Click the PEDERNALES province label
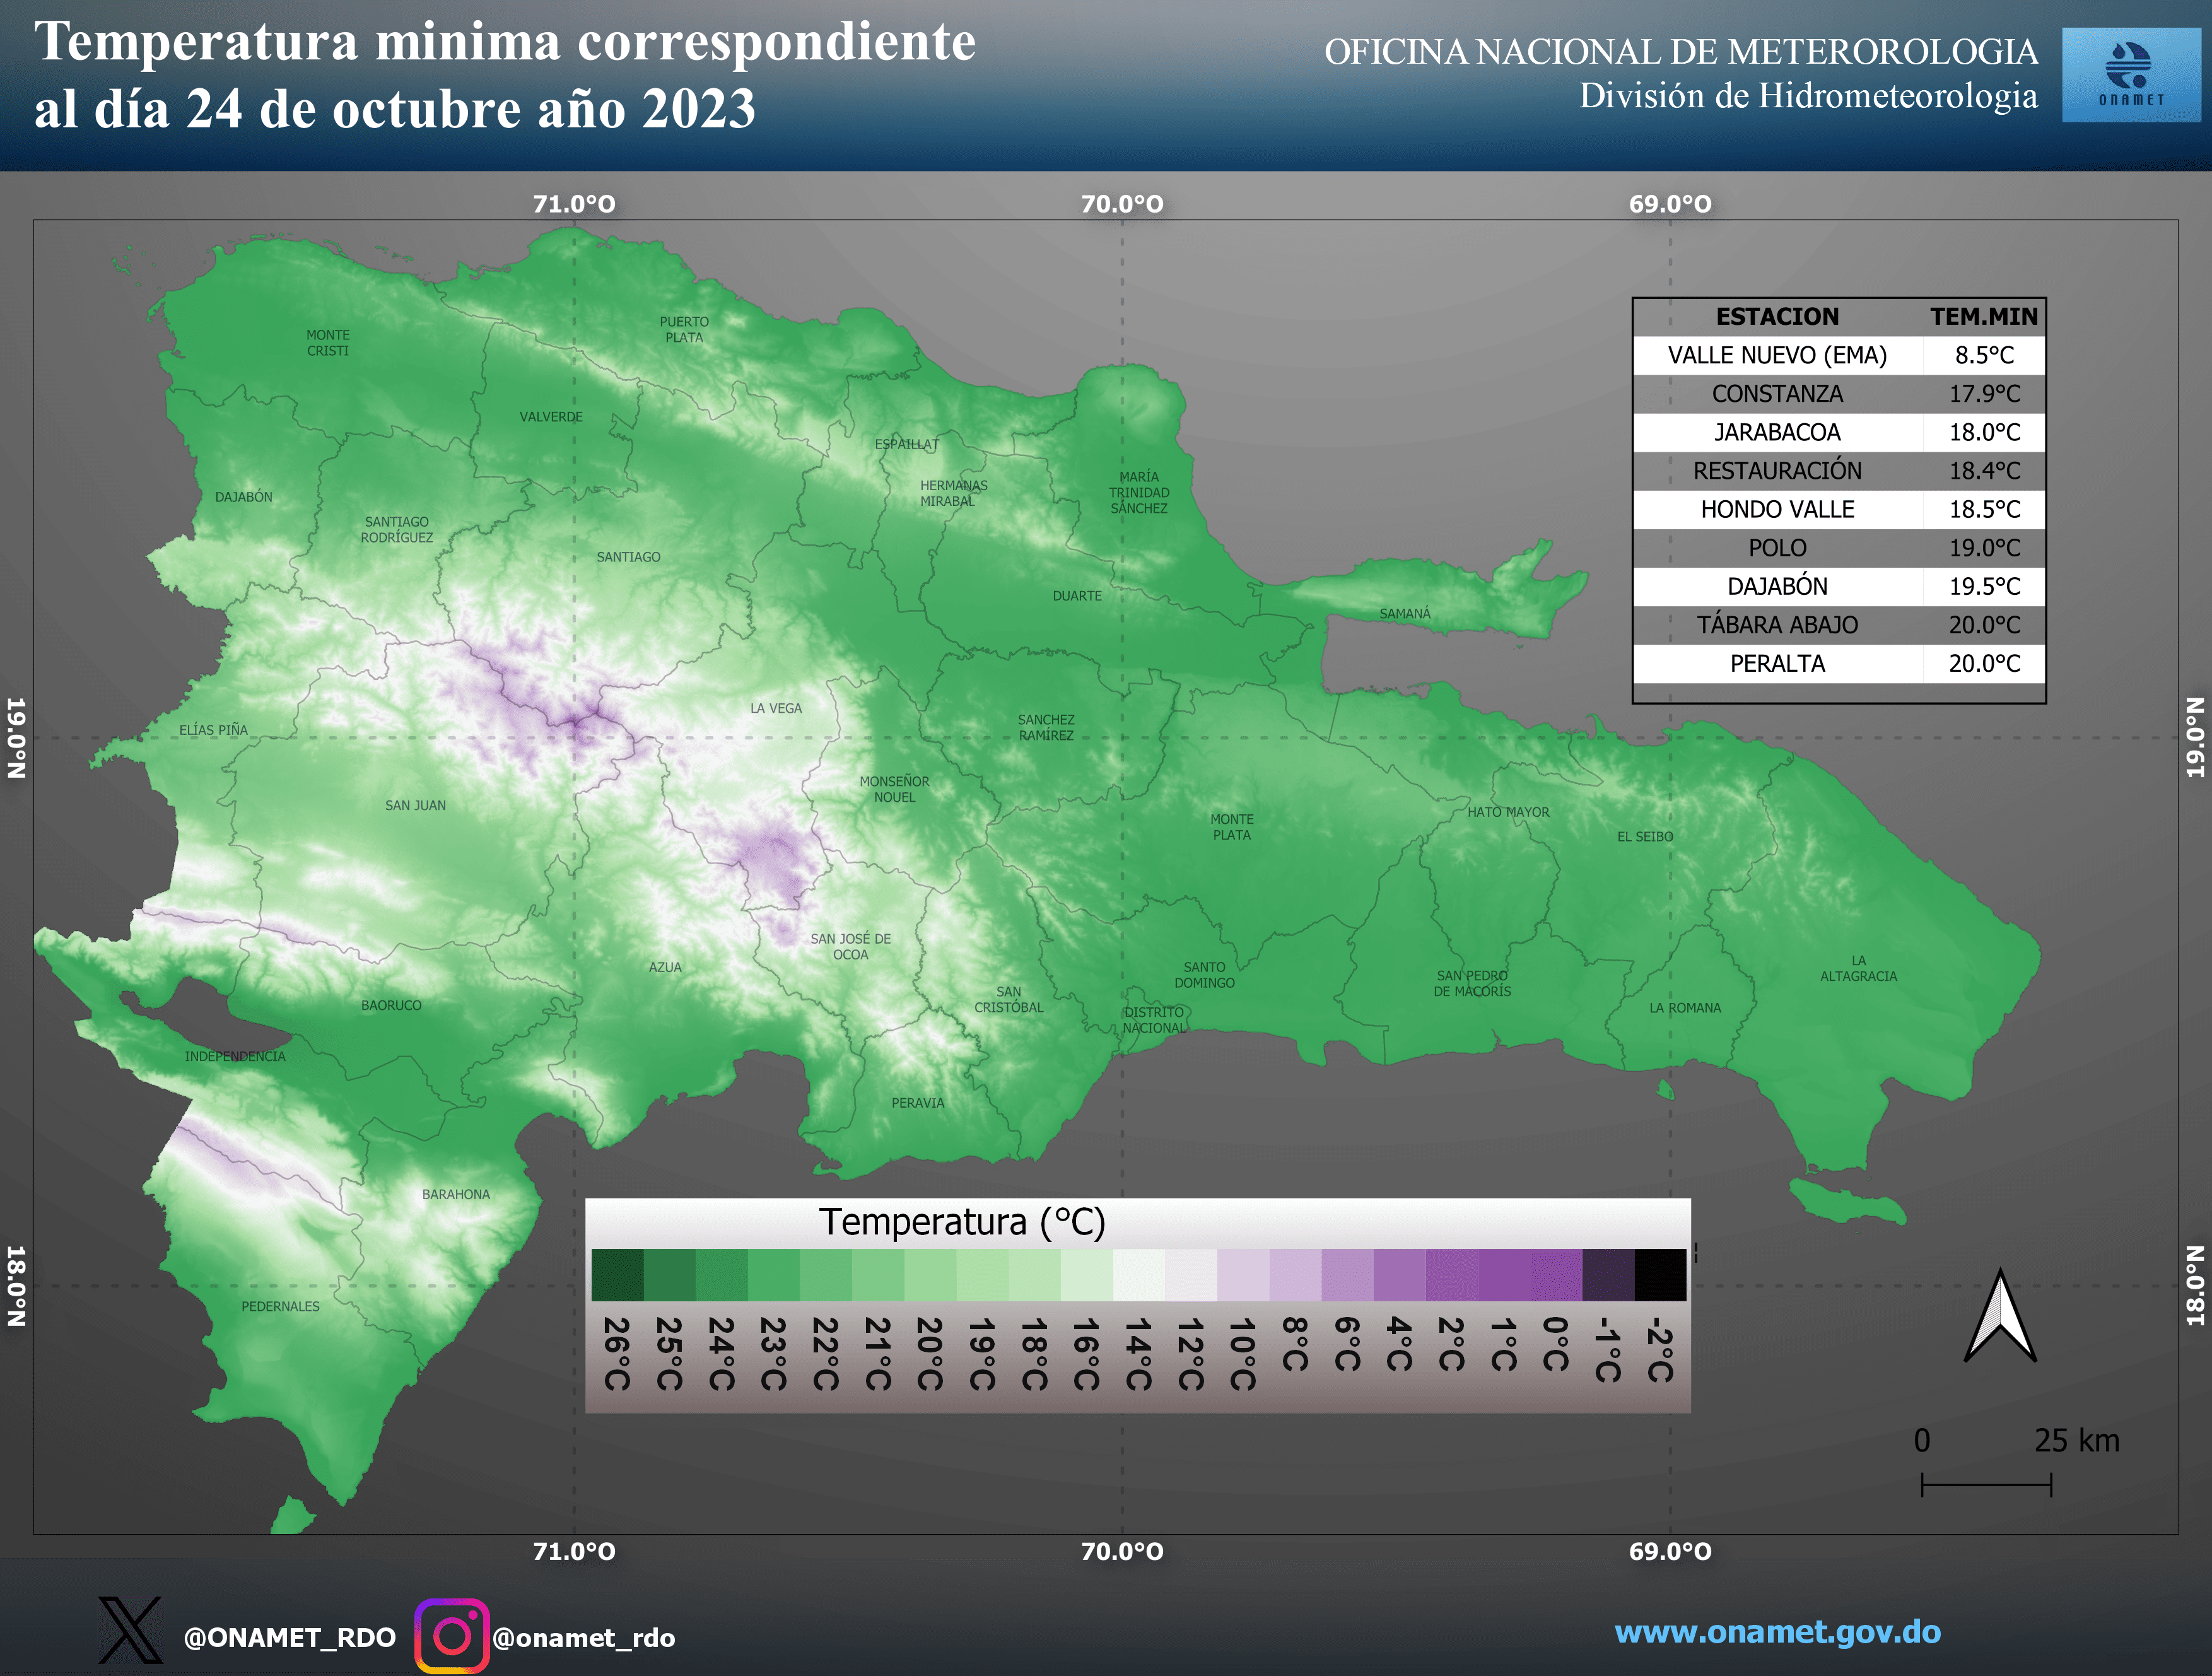This screenshot has width=2212, height=1676. (280, 1306)
